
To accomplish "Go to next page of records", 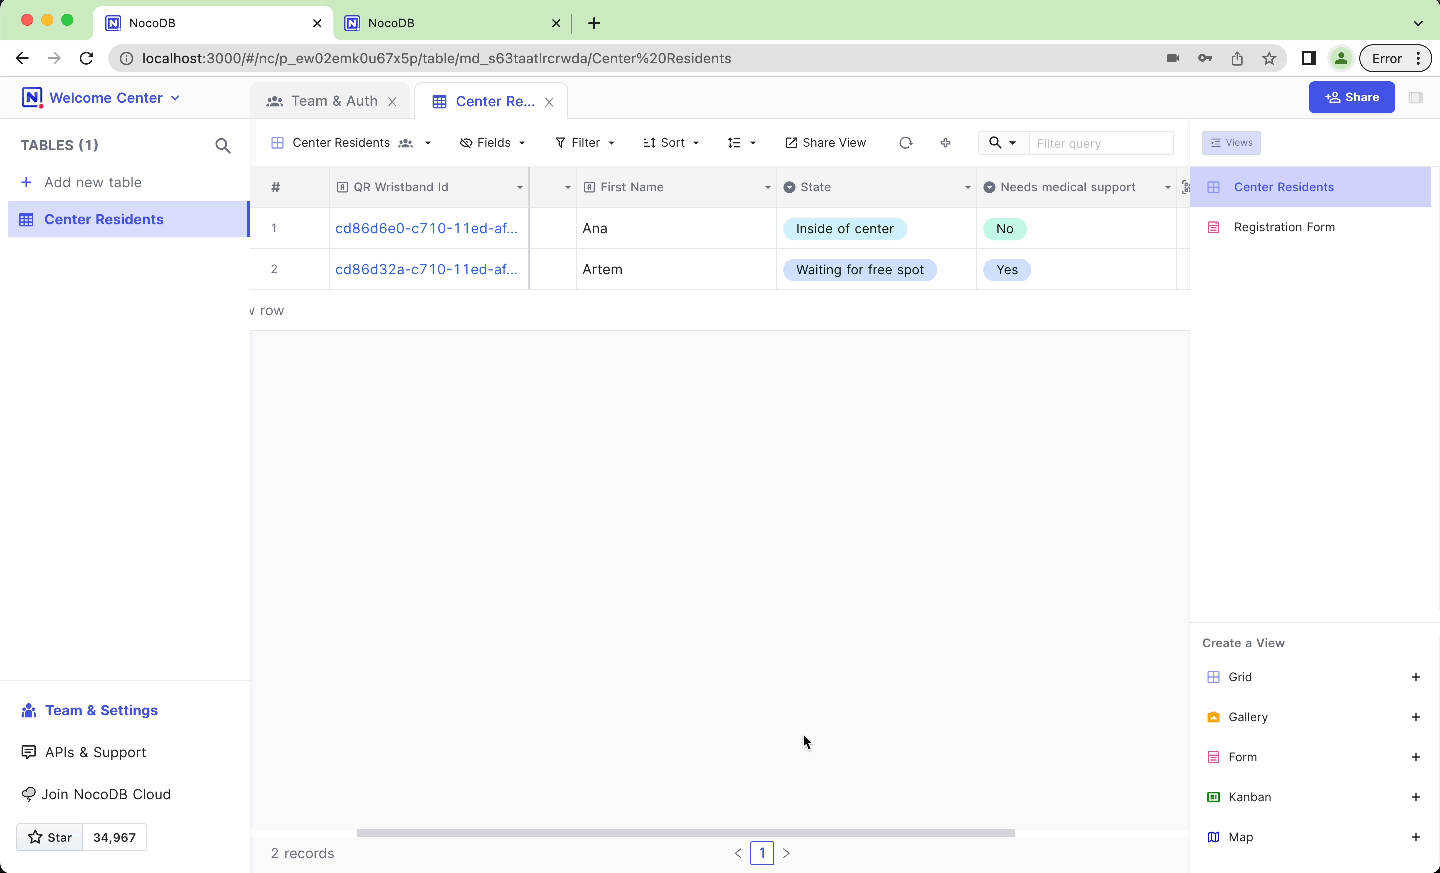I will [x=786, y=853].
